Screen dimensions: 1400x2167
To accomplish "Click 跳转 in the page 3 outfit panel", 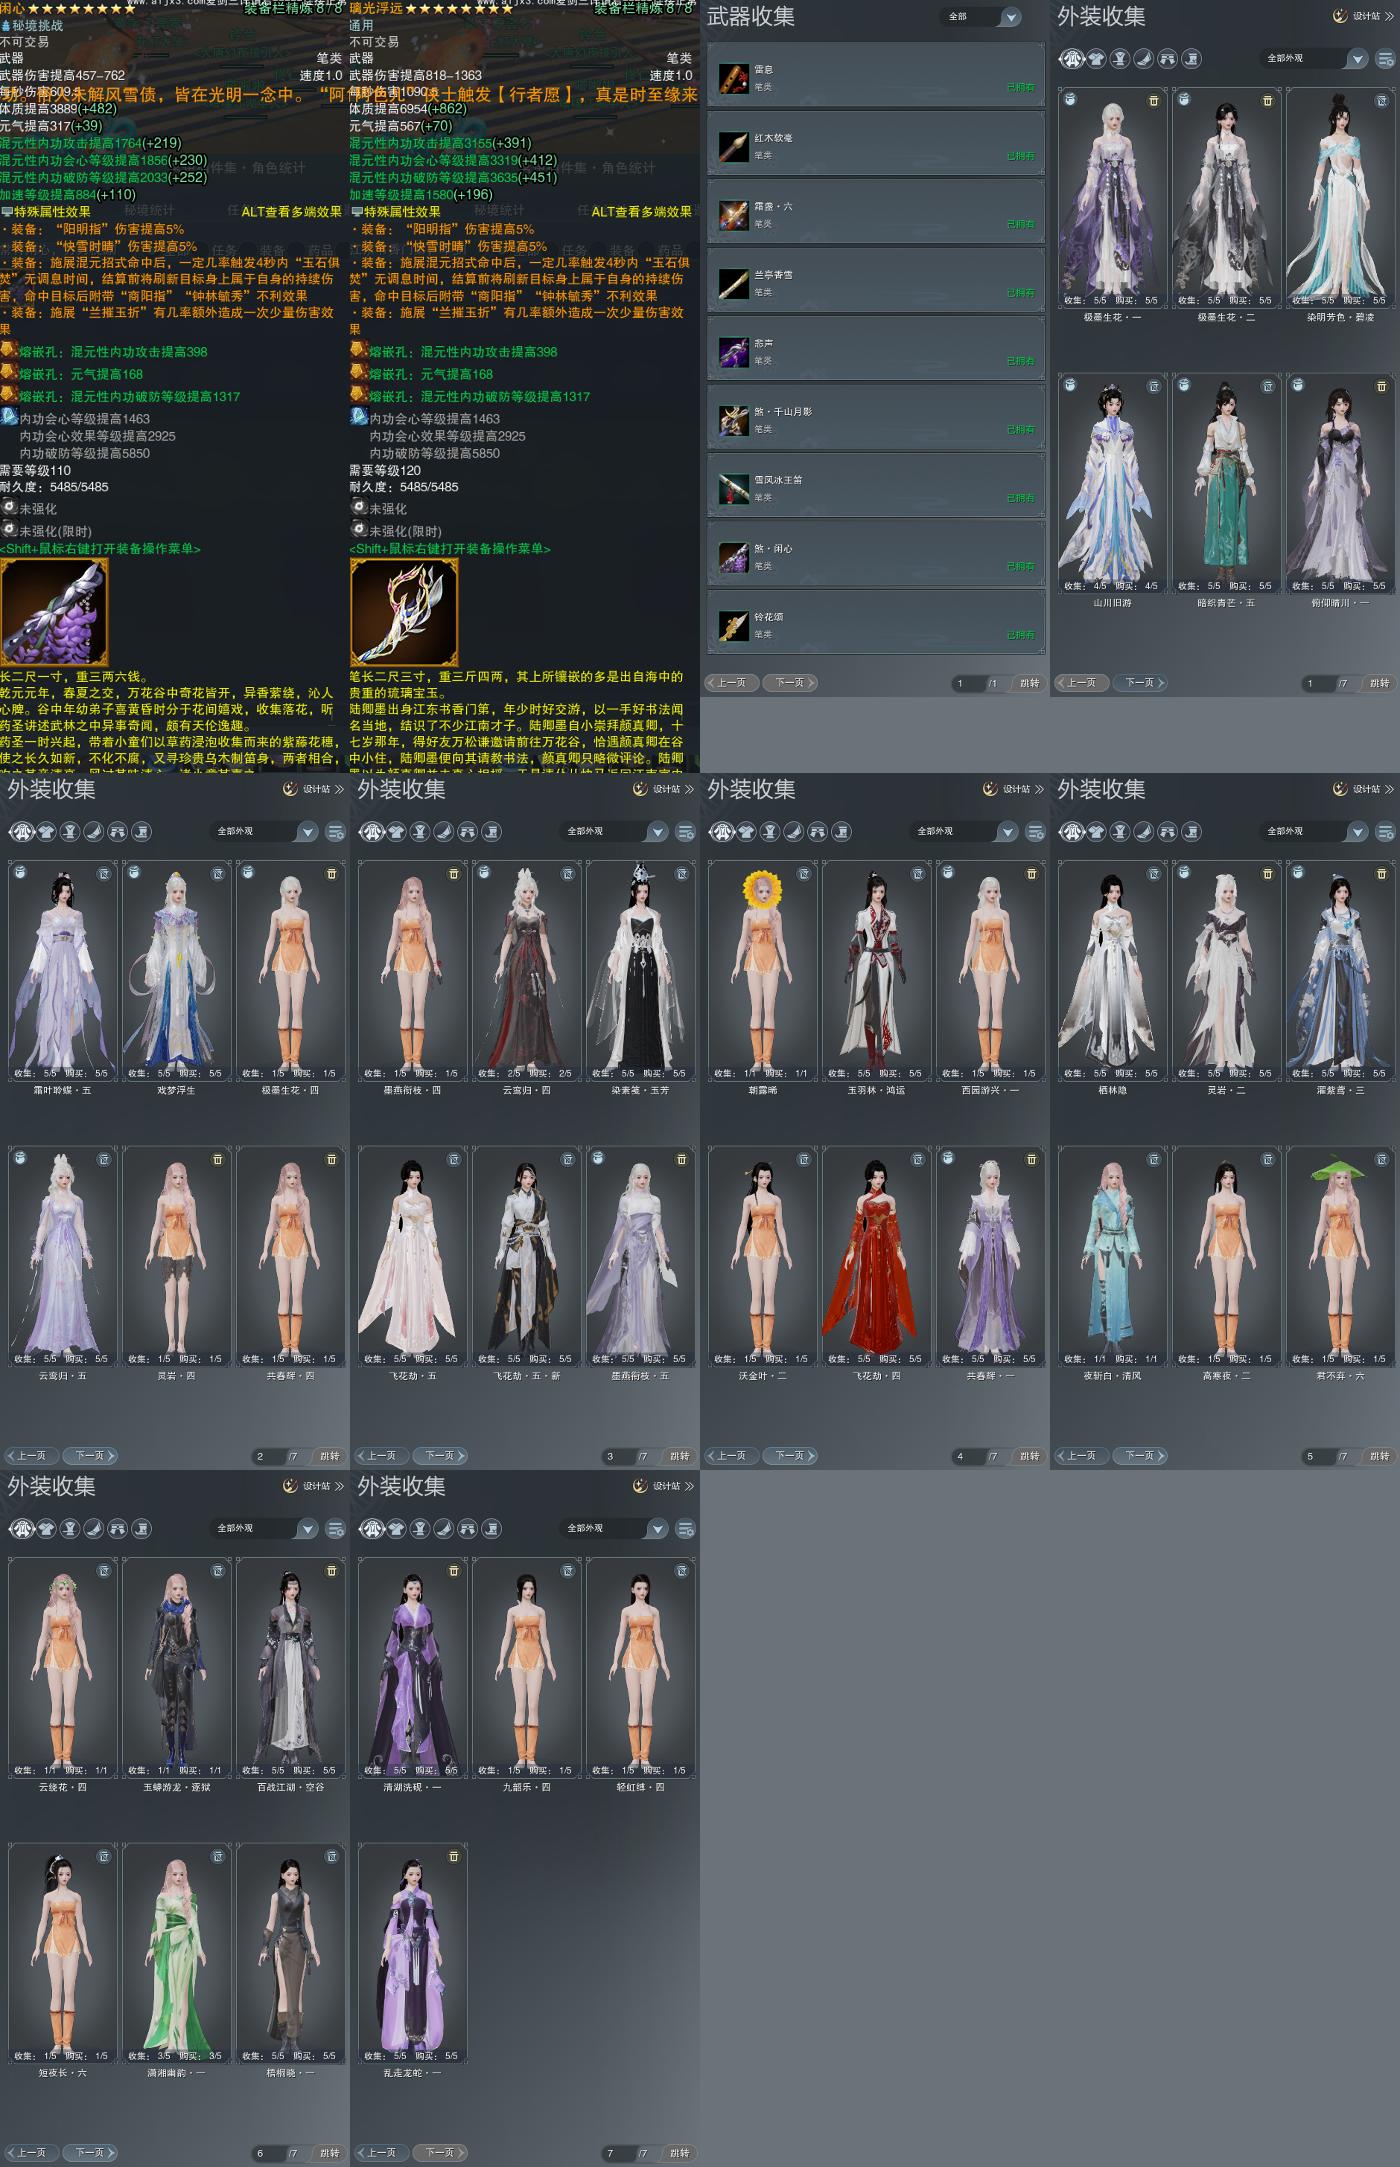I will tap(679, 1456).
